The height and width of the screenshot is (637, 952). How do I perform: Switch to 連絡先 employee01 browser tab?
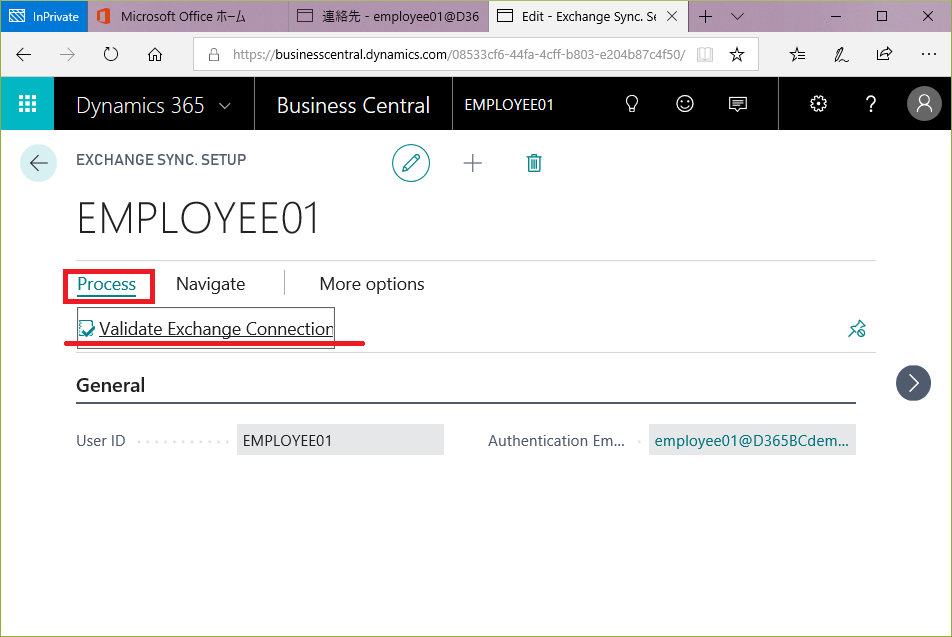[x=389, y=16]
